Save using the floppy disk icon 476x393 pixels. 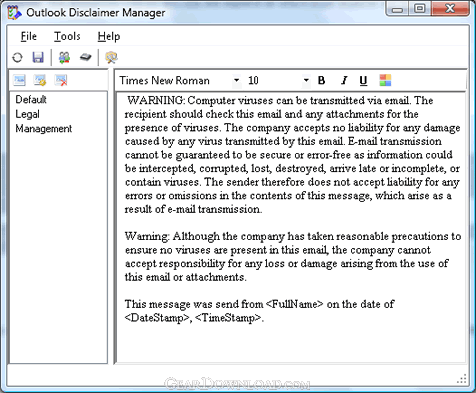click(38, 58)
